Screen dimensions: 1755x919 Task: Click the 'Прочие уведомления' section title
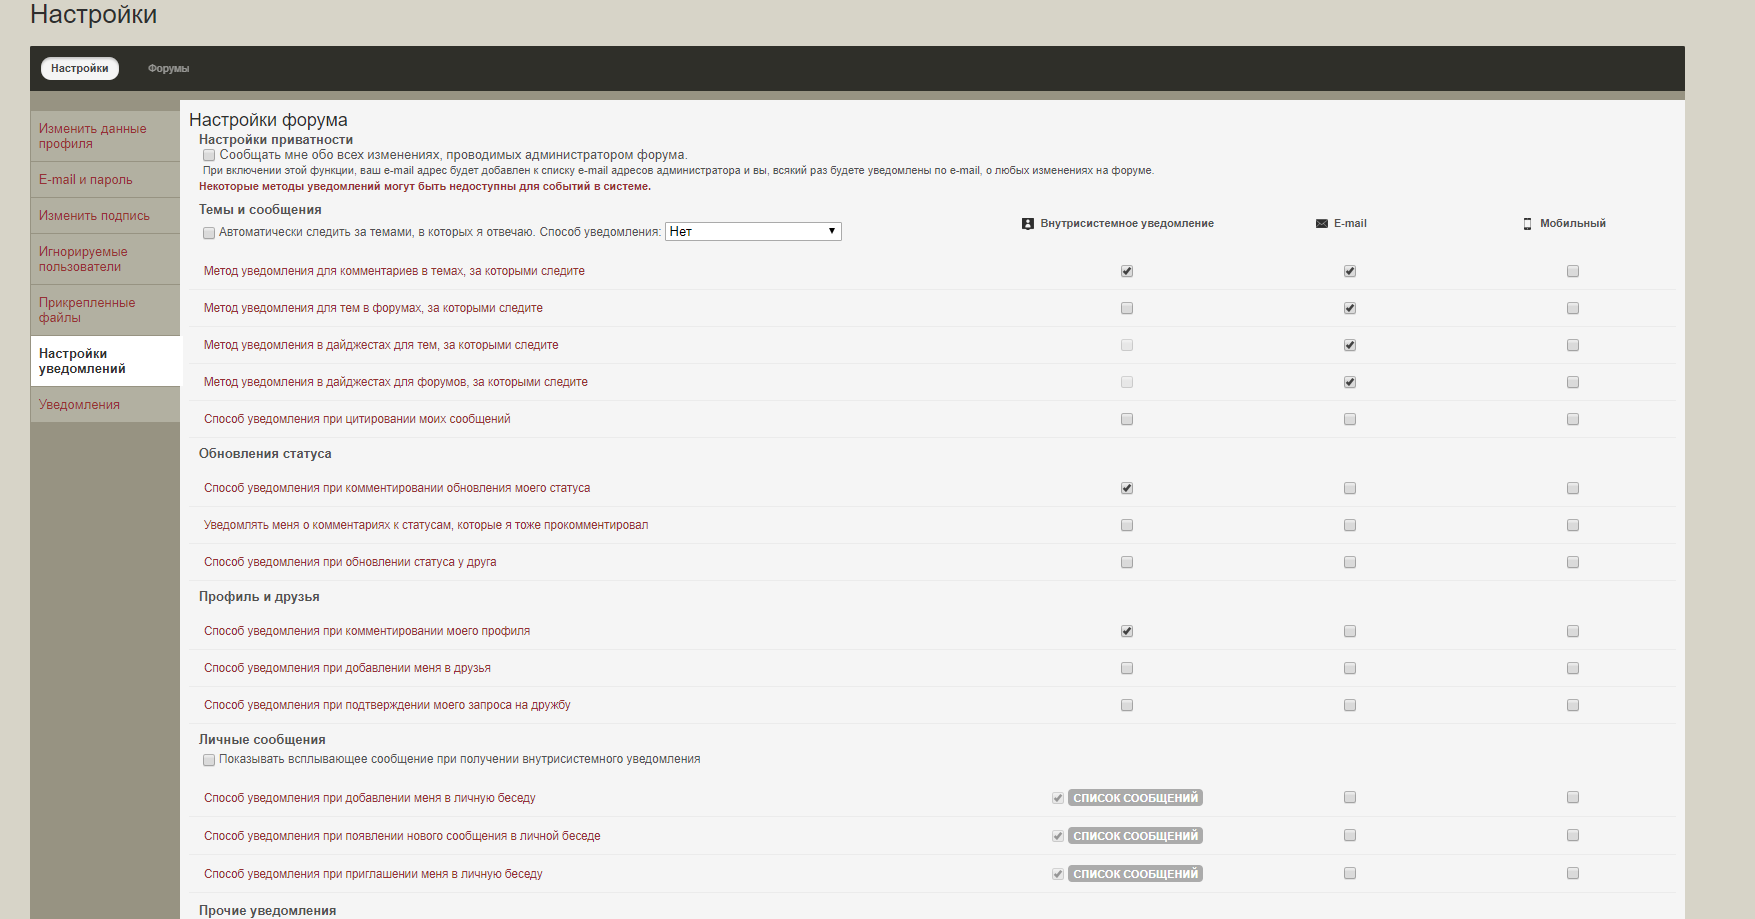(267, 911)
